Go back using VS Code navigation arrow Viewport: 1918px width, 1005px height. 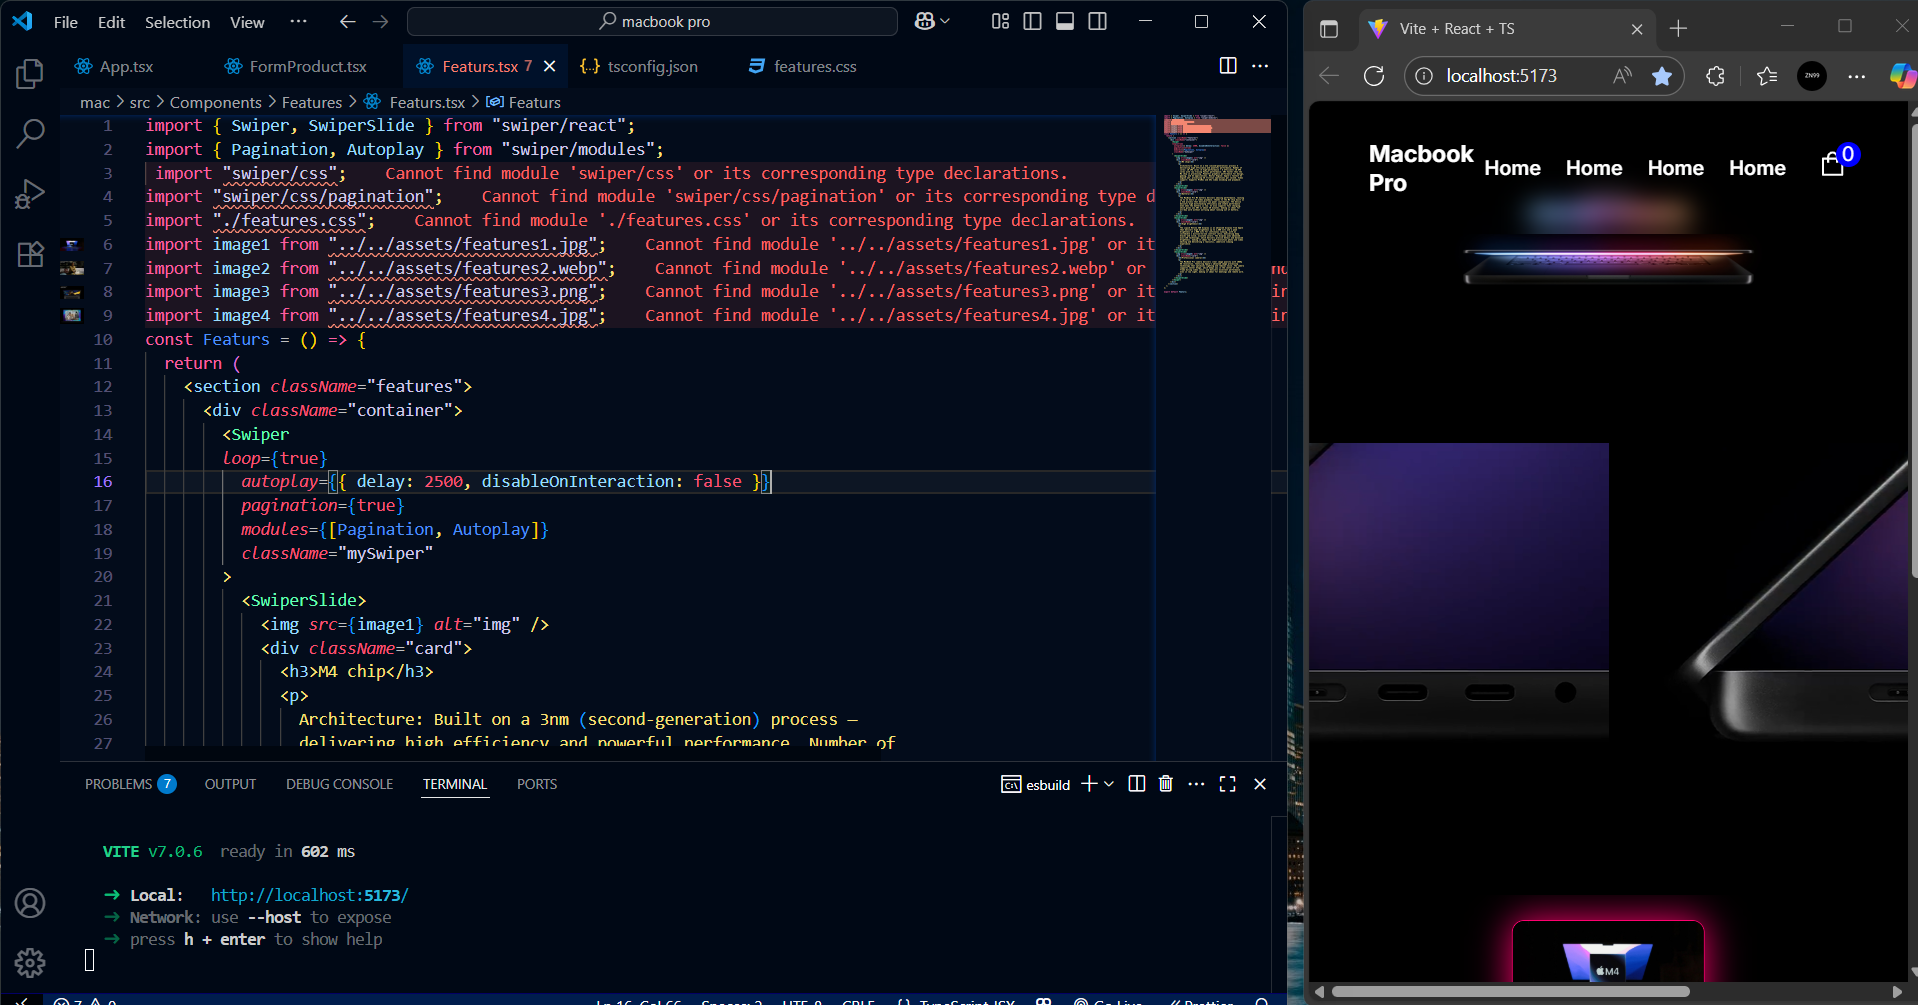pos(347,21)
